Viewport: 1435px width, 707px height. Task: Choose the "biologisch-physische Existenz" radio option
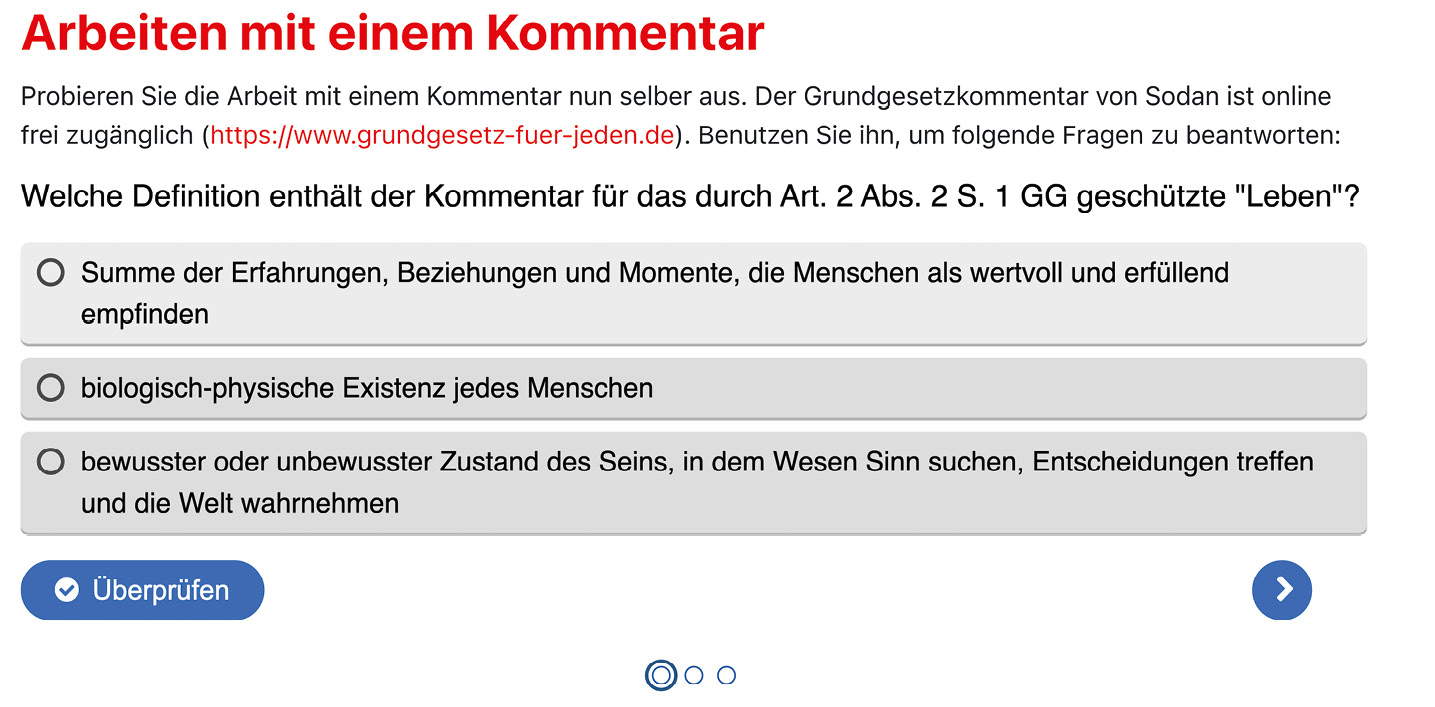tap(50, 388)
